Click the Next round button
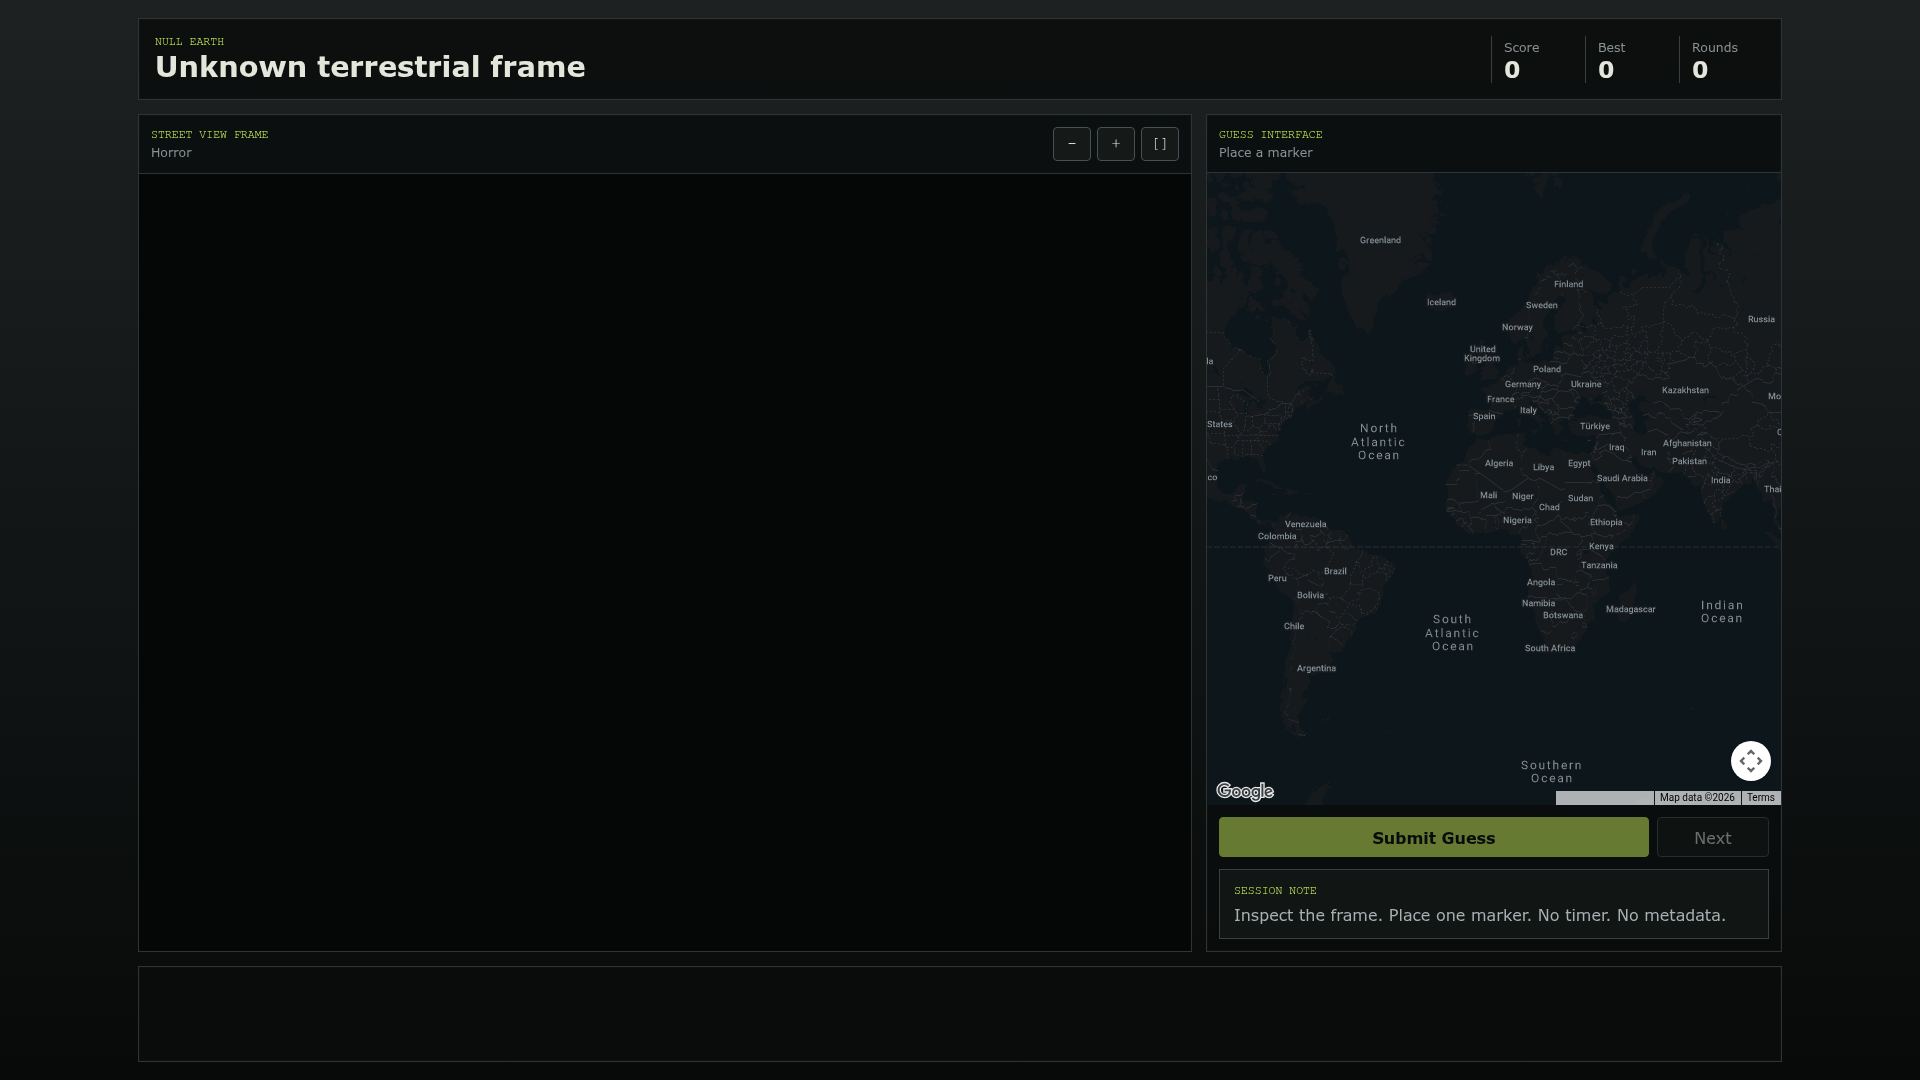This screenshot has width=1920, height=1080. (x=1712, y=837)
